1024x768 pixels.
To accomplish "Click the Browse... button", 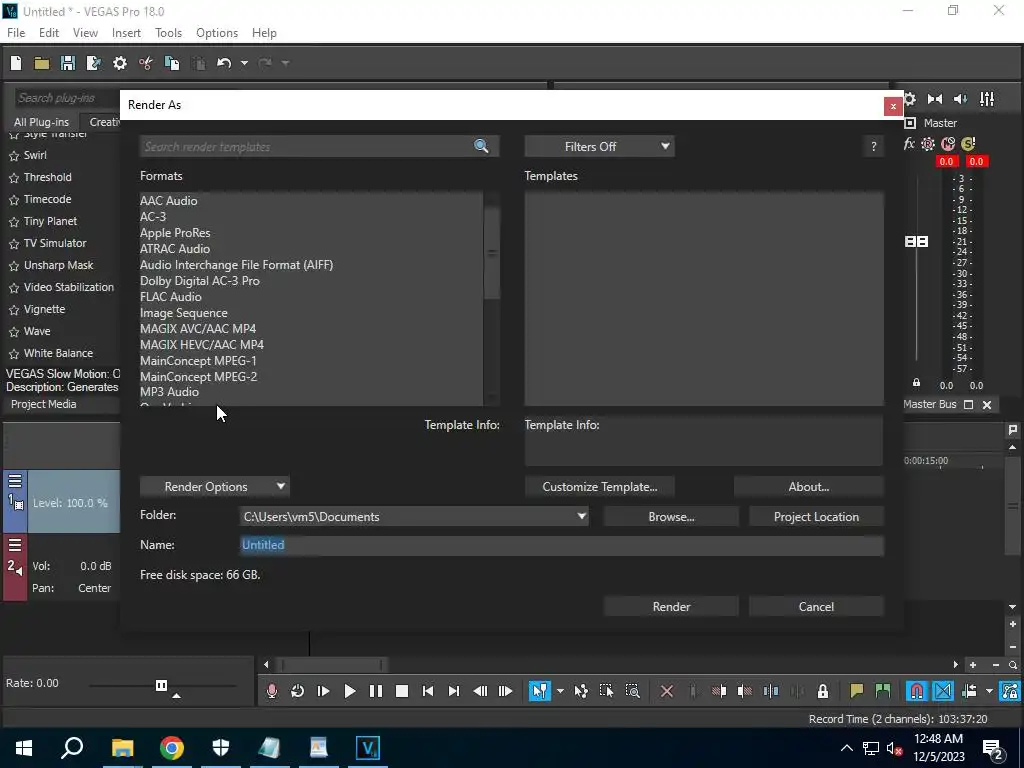I will tap(671, 517).
